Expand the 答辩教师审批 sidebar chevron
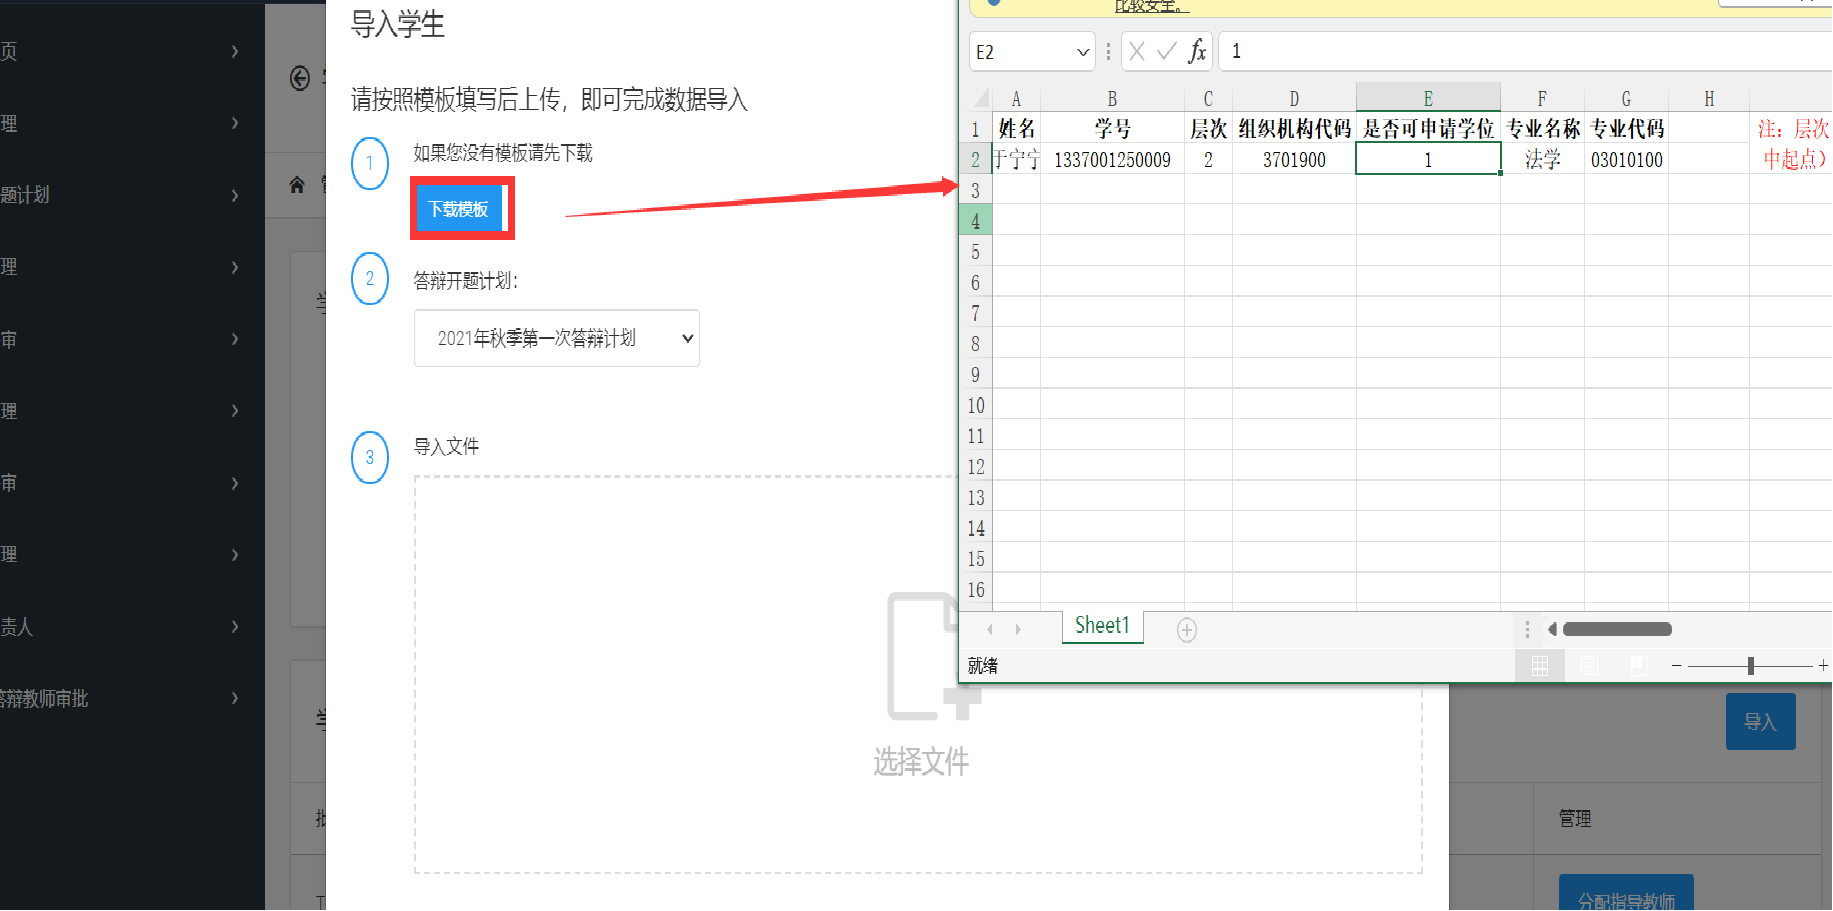 coord(235,698)
